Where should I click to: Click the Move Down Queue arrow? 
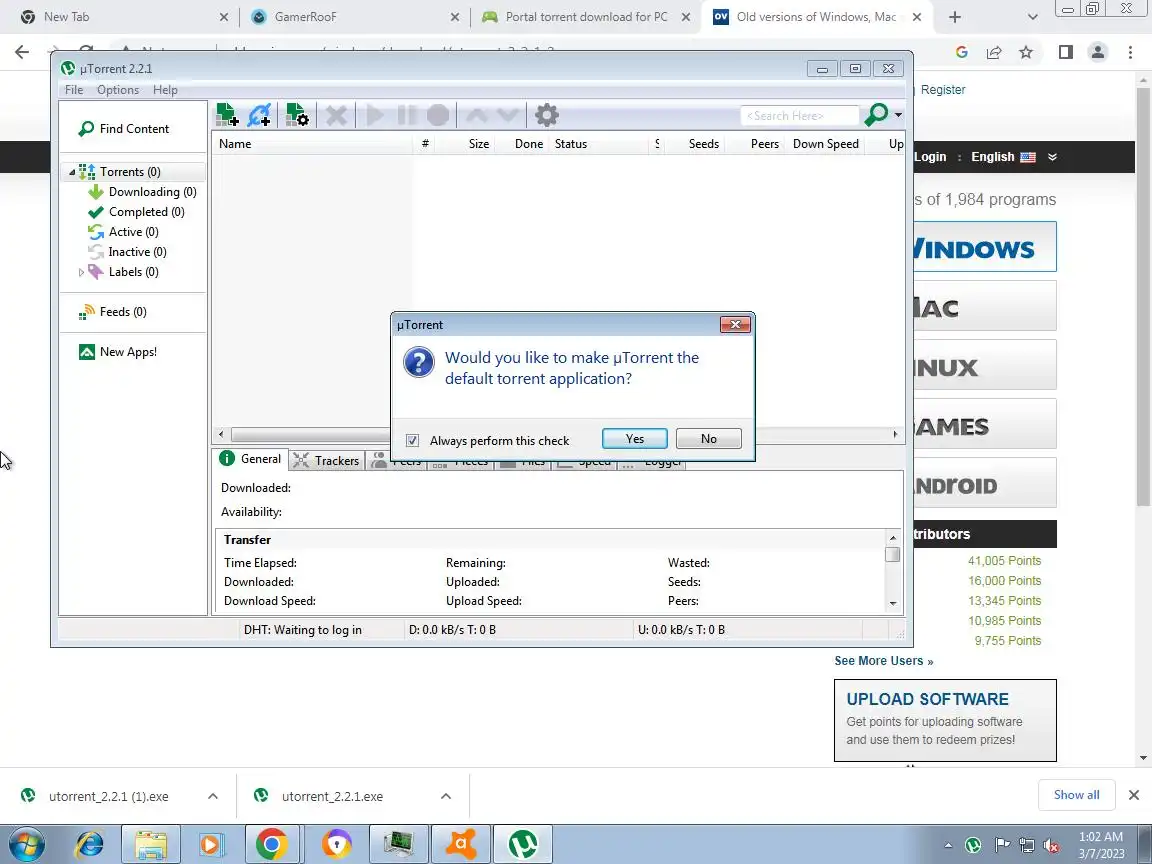tap(508, 115)
